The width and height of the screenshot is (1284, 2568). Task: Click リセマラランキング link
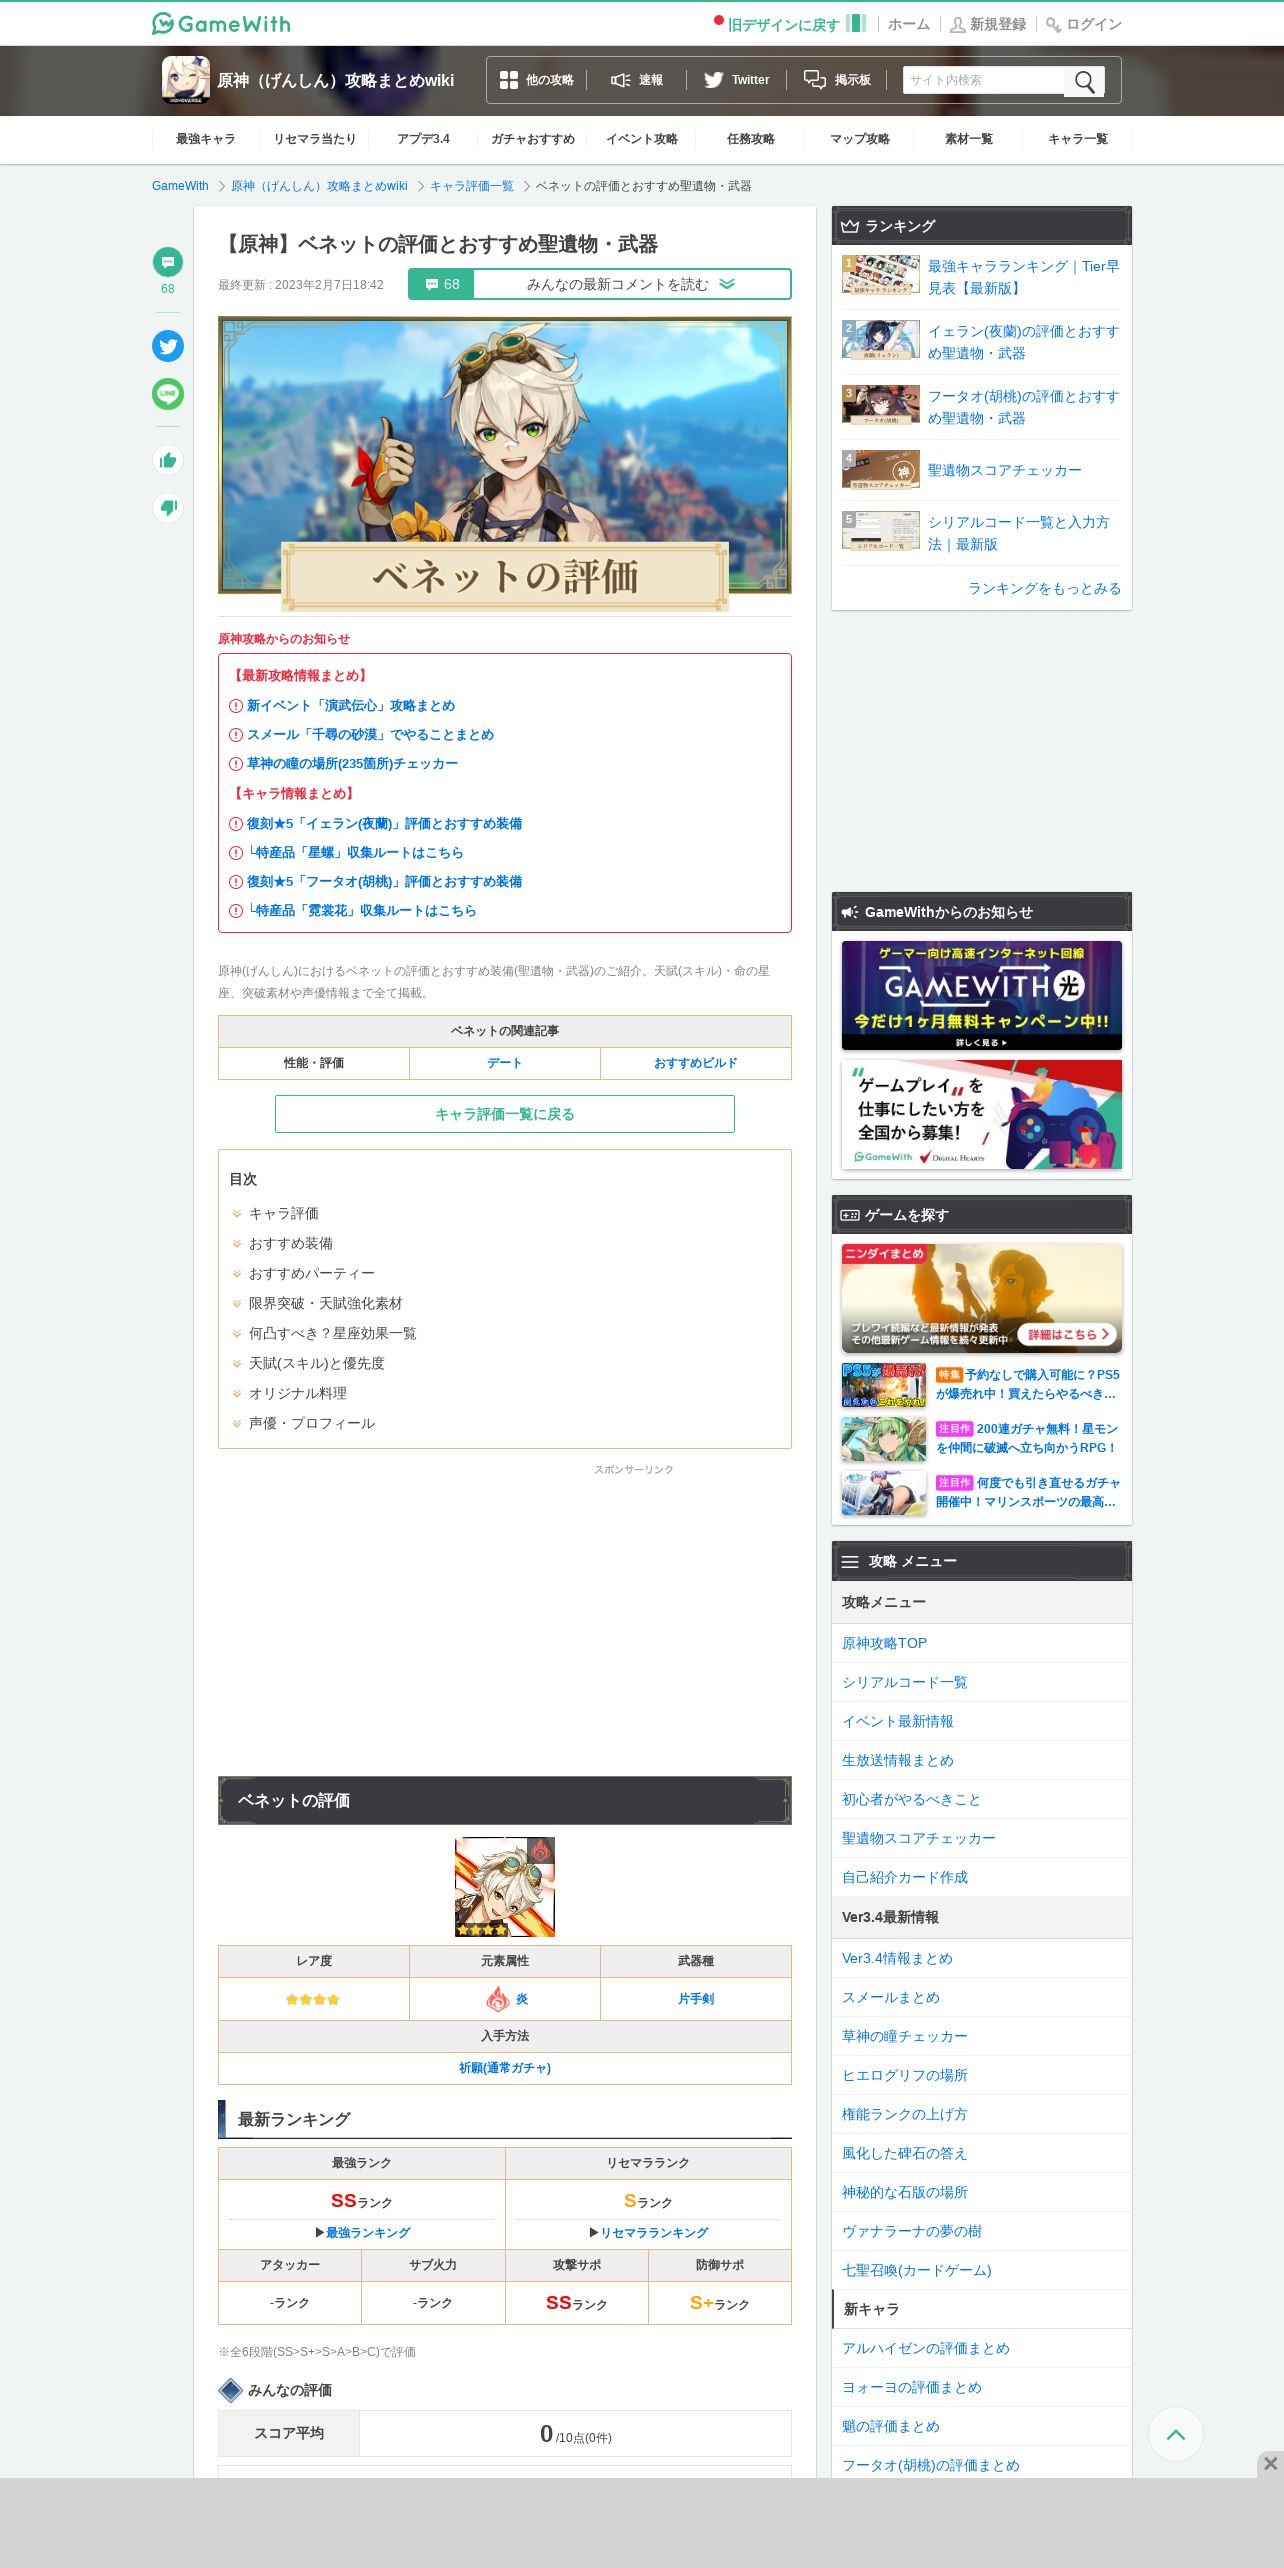coord(654,2232)
